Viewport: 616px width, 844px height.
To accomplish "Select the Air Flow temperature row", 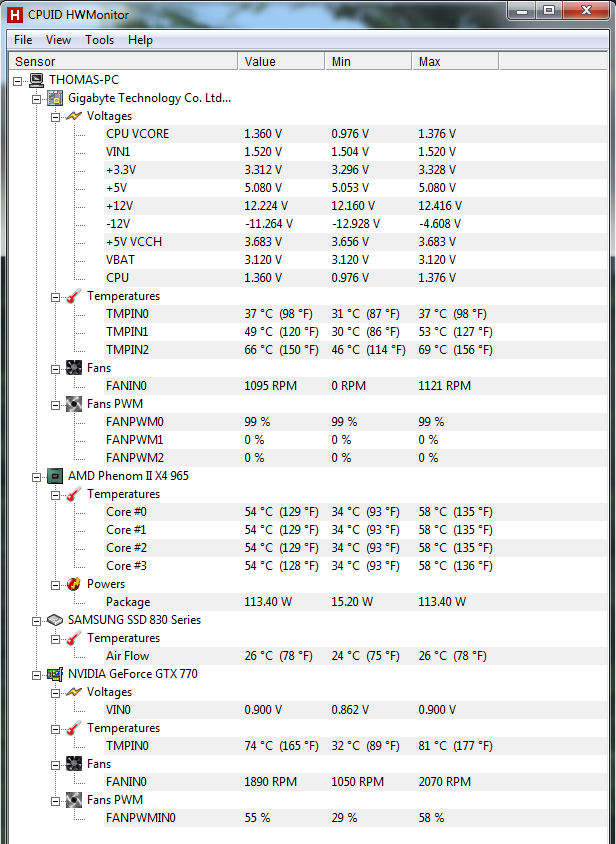I will [355, 656].
